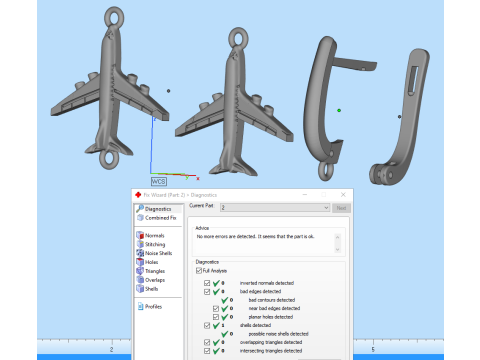Select the Overlaps fix icon
The image size is (480, 360).
140,280
